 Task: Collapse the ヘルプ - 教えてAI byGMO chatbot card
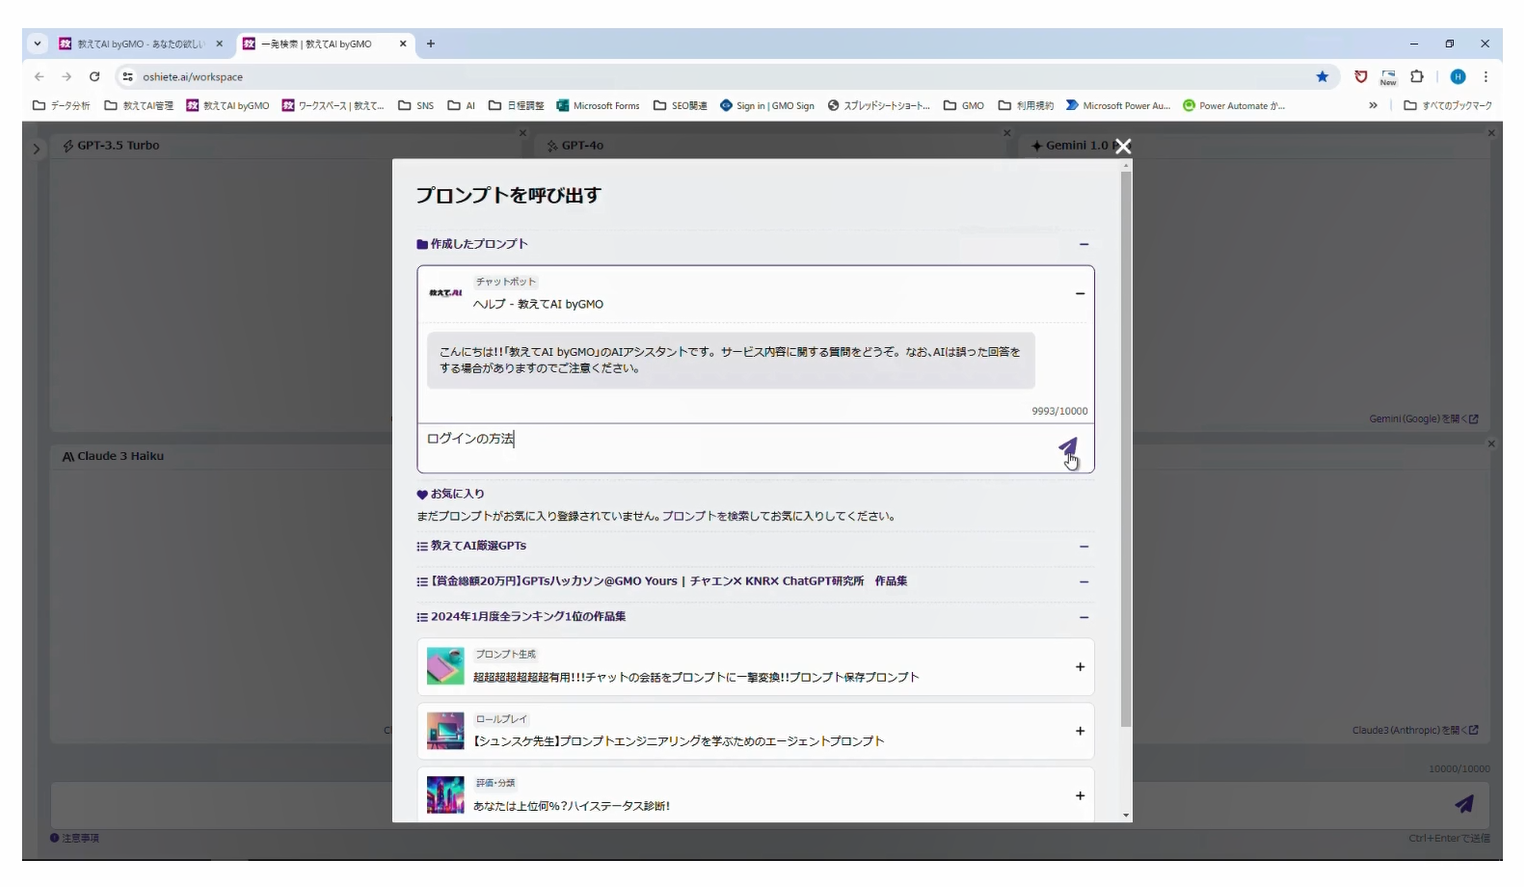click(1080, 294)
